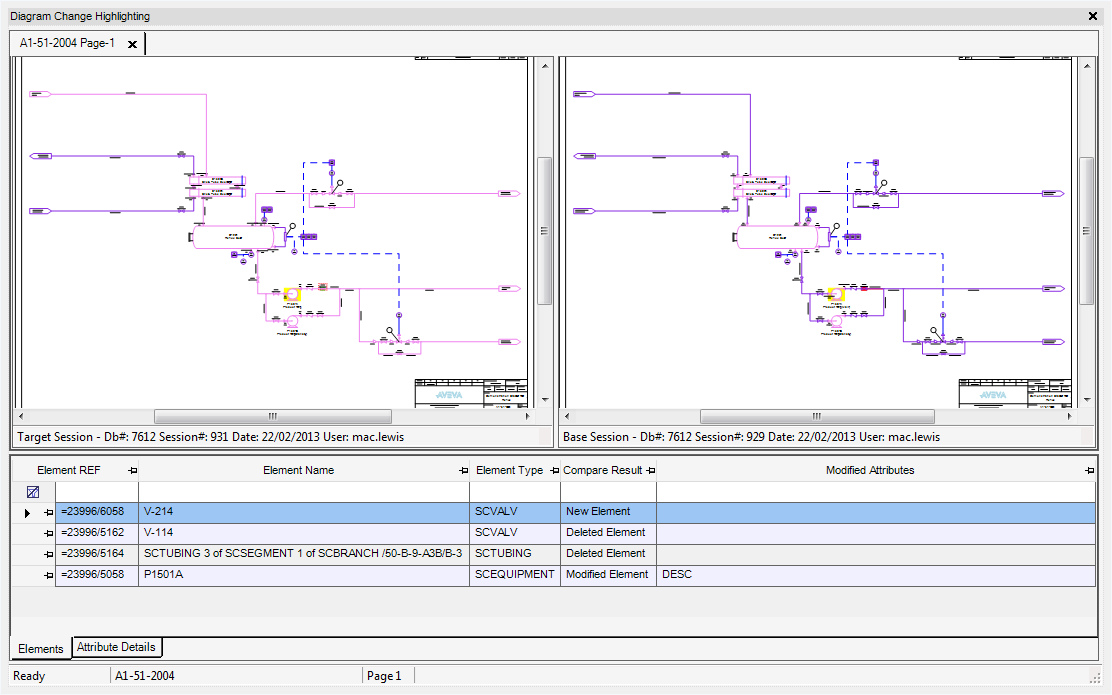Close the A1-51-2004 Page-1 tab
Screen dimensions: 1112x695
[132, 44]
